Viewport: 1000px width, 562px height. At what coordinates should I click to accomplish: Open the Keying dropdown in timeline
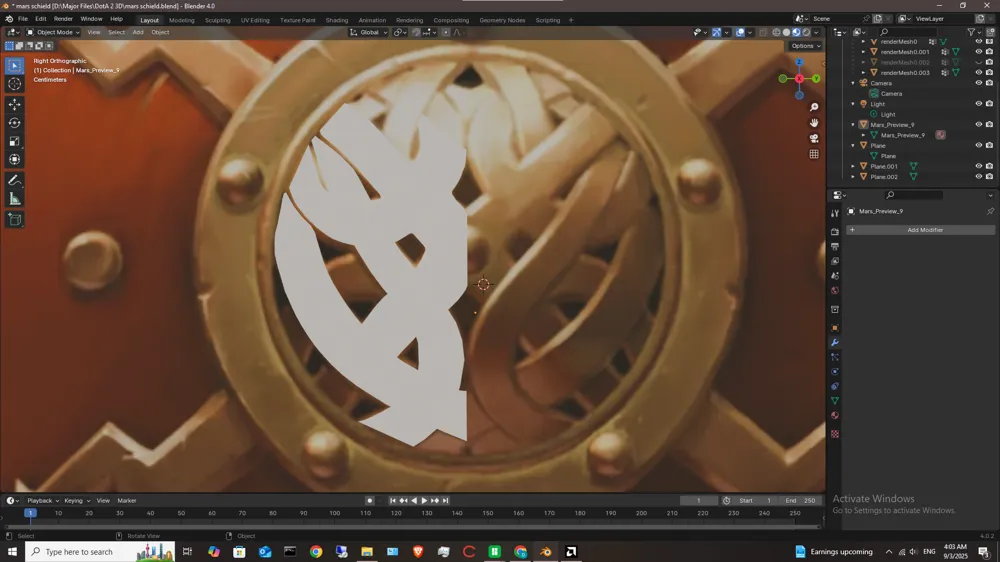[77, 501]
